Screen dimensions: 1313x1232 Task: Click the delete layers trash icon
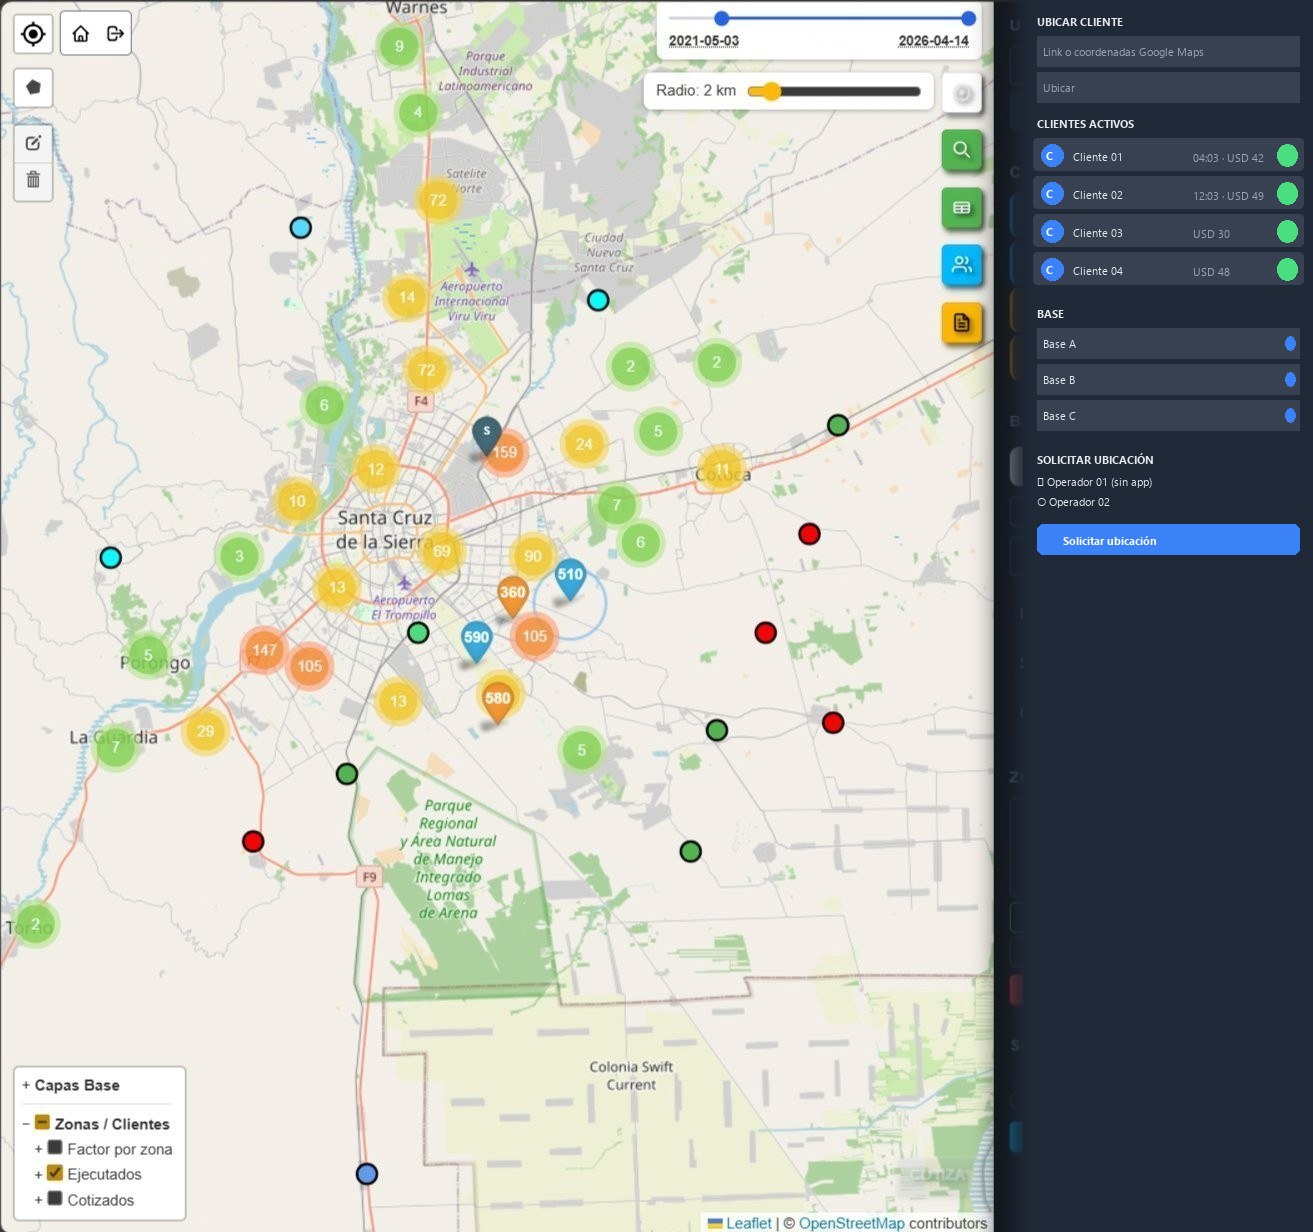(x=33, y=179)
